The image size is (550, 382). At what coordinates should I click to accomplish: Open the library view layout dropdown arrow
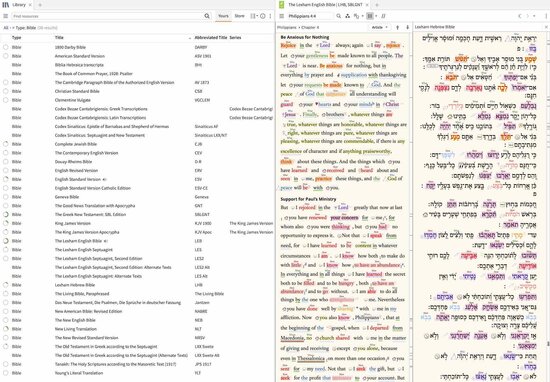pos(257,16)
